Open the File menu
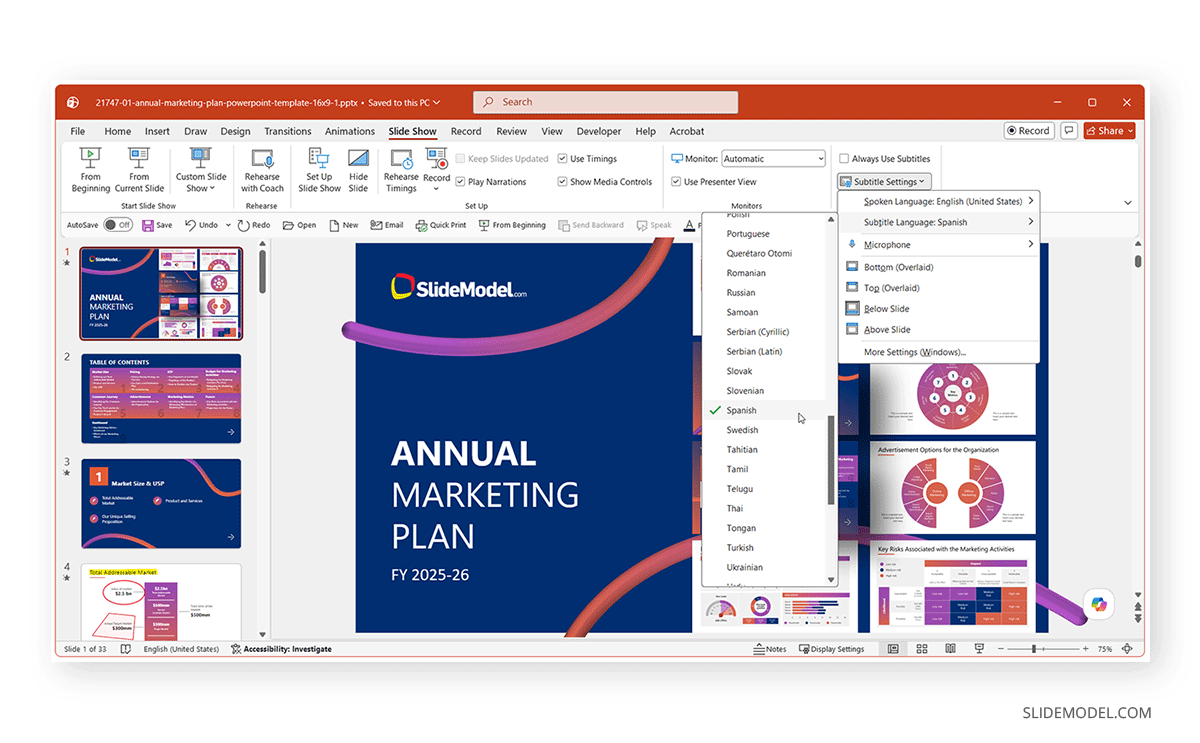Viewport: 1200px width, 743px height. (x=78, y=131)
